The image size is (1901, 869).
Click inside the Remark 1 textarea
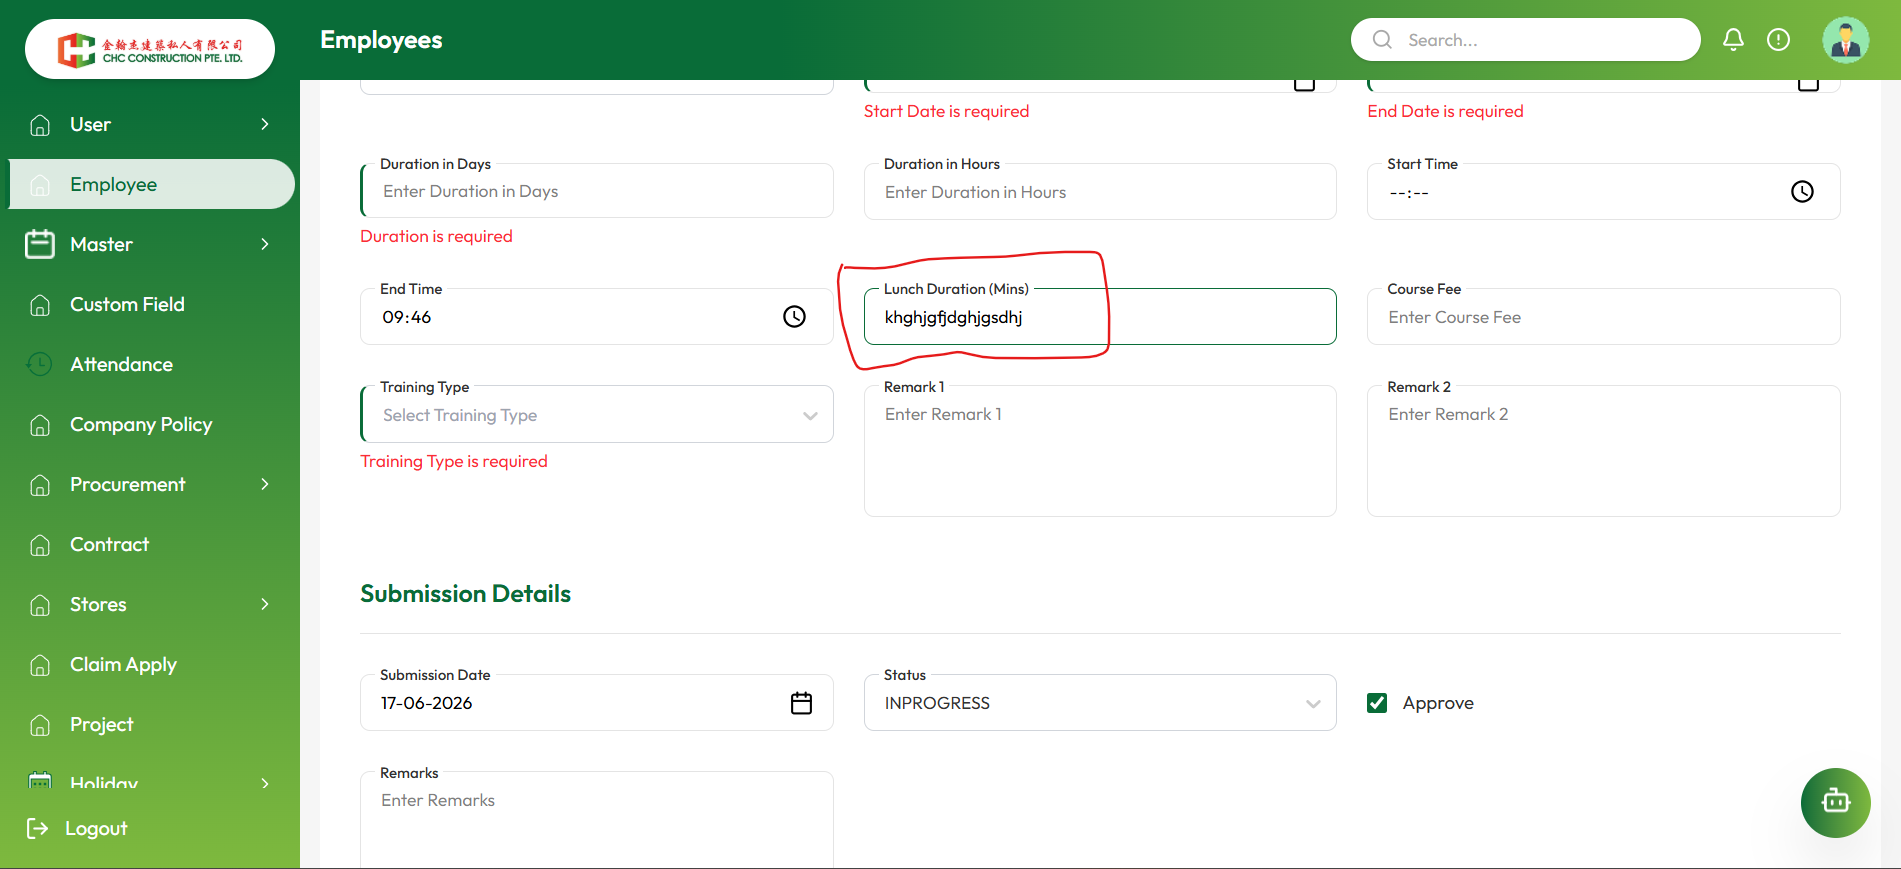click(x=1100, y=451)
